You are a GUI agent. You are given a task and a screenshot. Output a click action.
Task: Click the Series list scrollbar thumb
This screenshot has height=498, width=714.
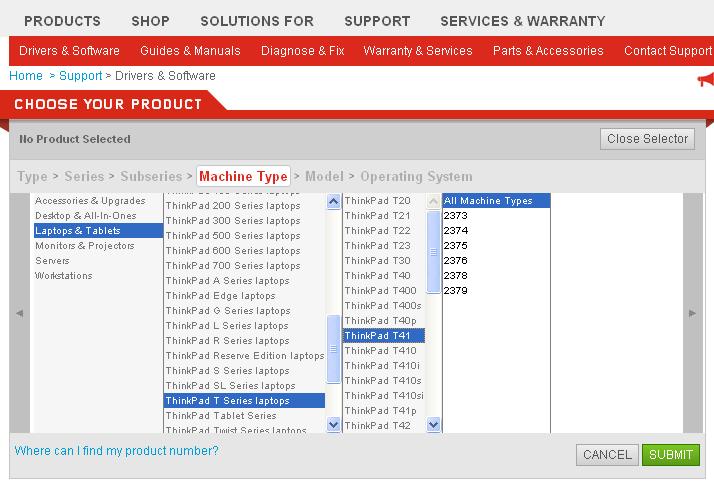[x=333, y=349]
